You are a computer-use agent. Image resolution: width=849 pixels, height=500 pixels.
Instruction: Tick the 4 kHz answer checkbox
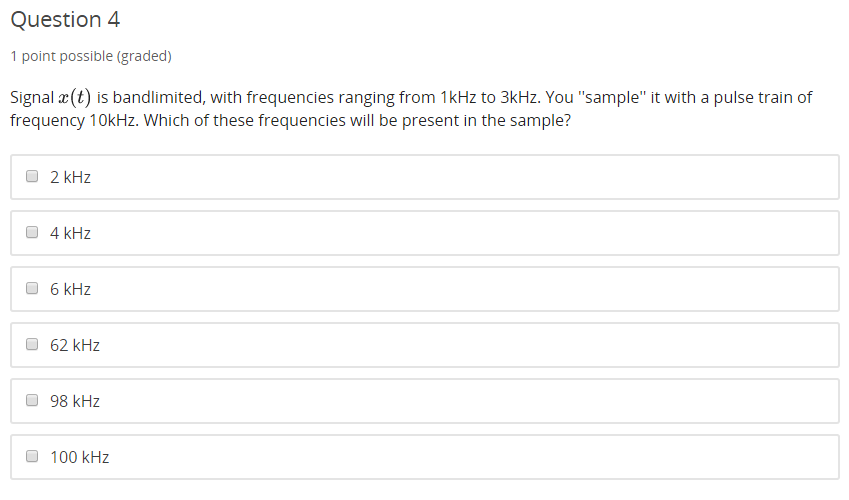pos(32,233)
